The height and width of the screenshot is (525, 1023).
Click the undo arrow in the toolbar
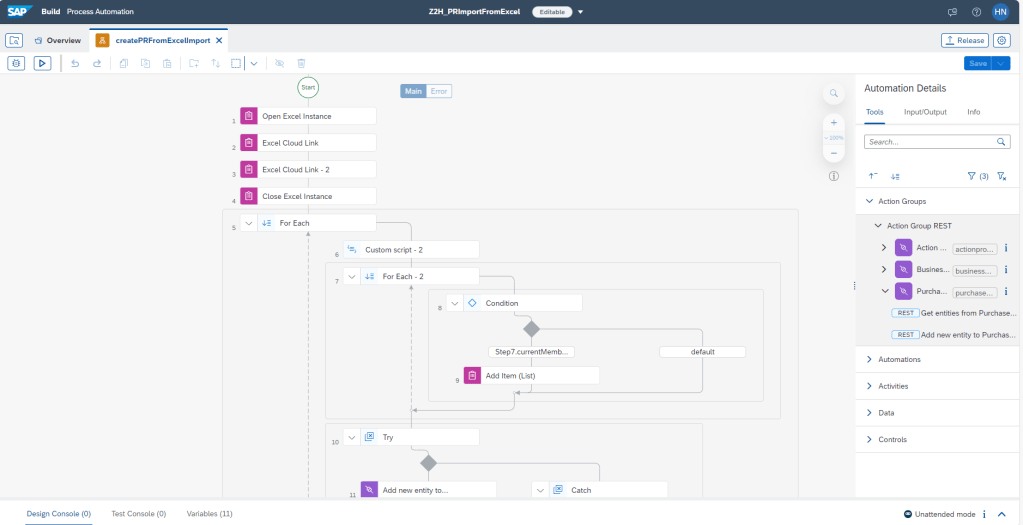click(x=75, y=63)
